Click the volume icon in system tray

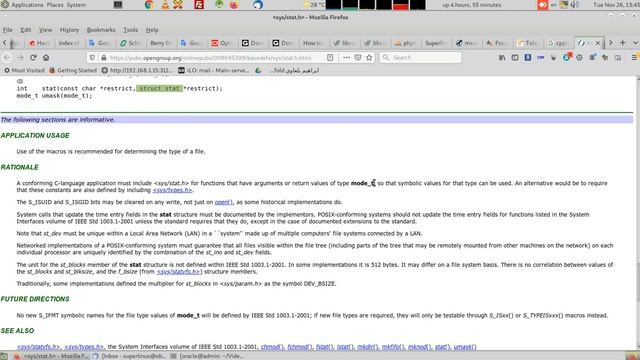[x=575, y=5]
